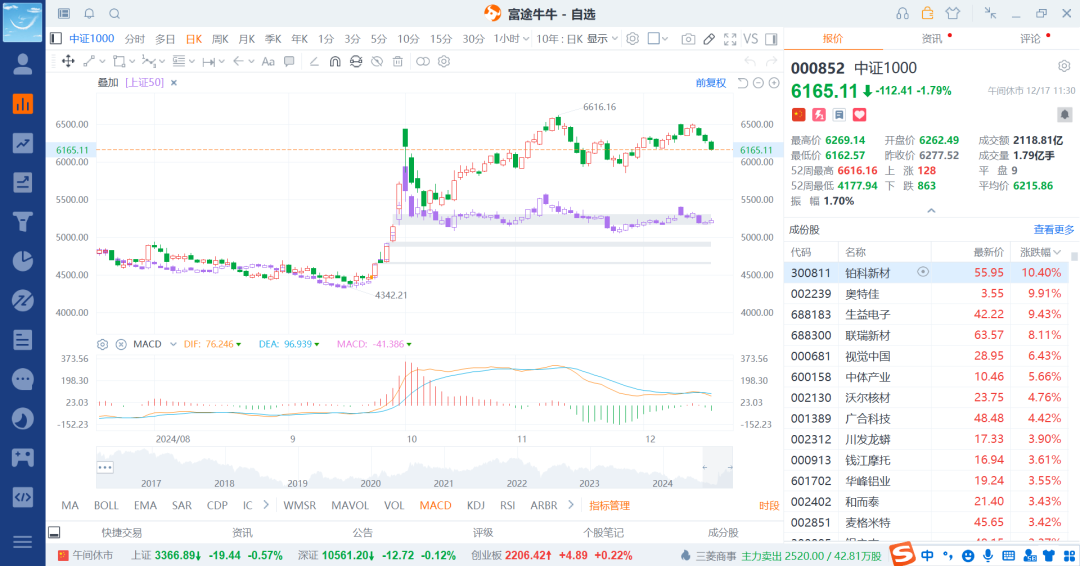Switch to the 资讯 tab in right panel
1080x566 pixels.
pos(932,39)
